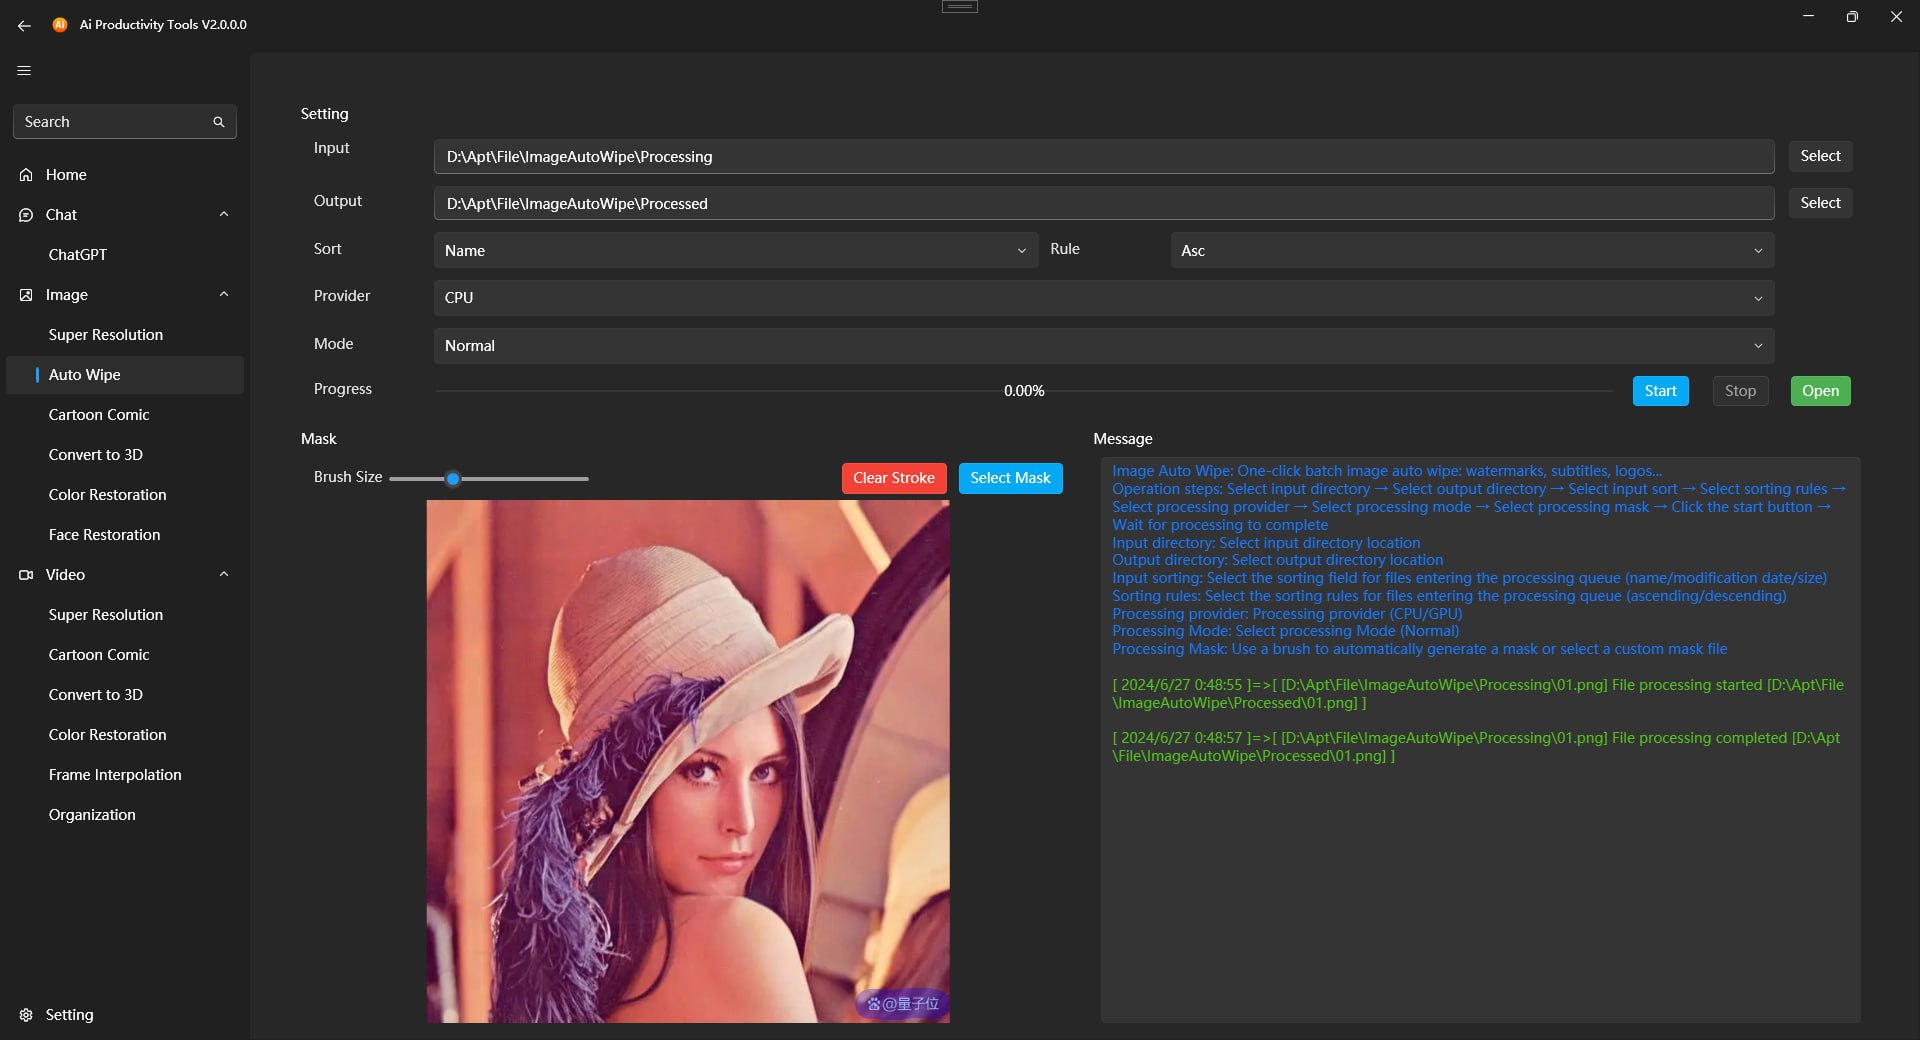Collapse the Image section chevron
This screenshot has height=1040, width=1920.
(x=224, y=294)
